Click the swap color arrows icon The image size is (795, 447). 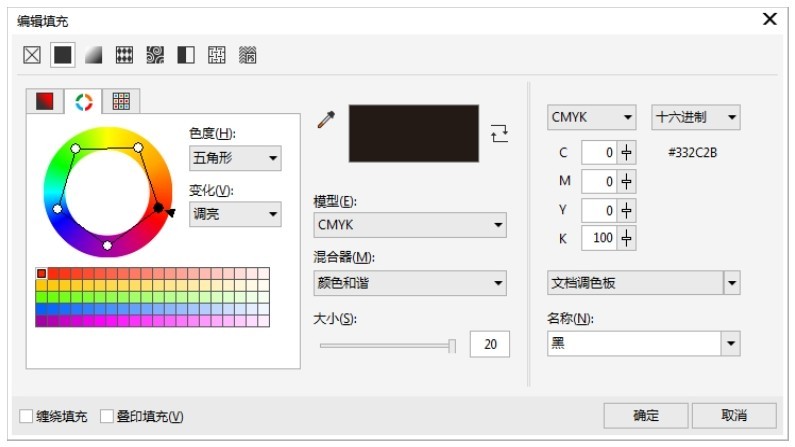[x=499, y=133]
